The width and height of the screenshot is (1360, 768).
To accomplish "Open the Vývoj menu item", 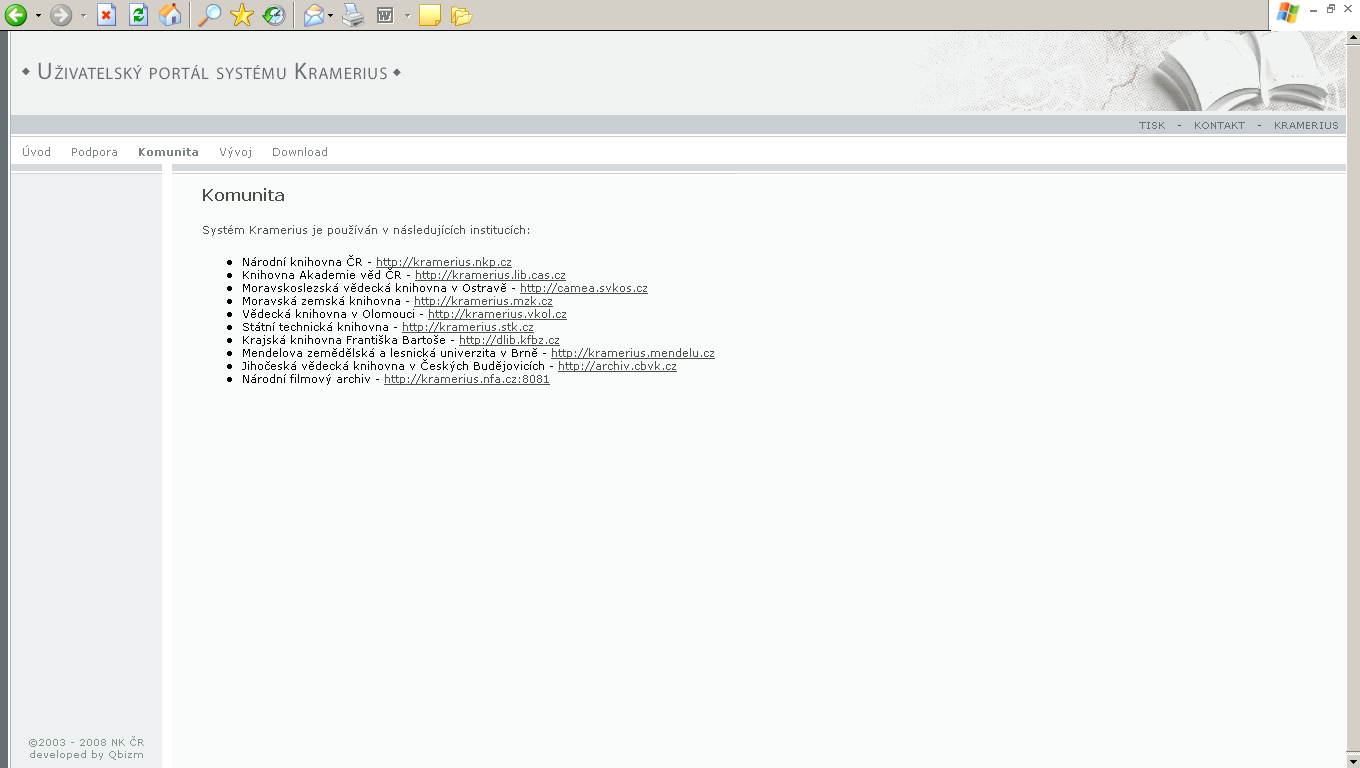I will pyautogui.click(x=236, y=152).
